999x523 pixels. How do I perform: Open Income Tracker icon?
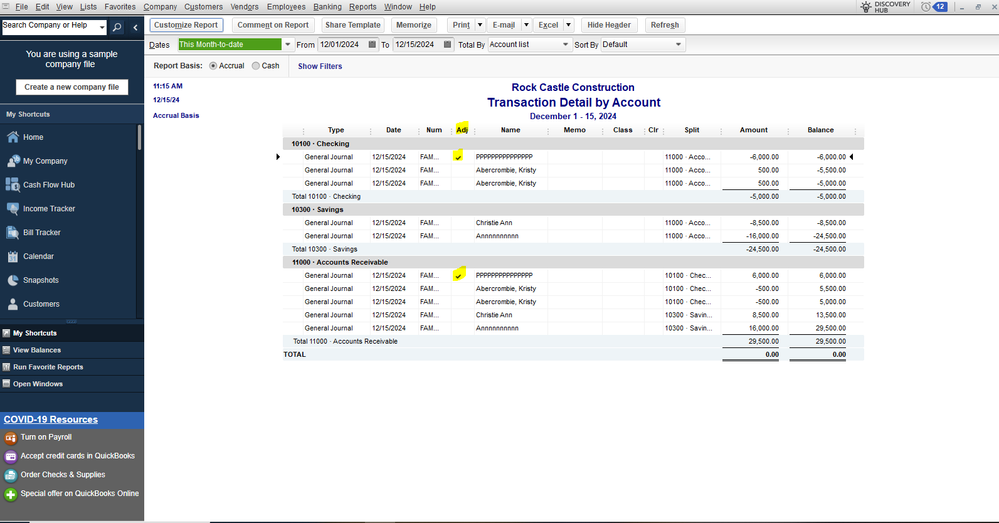(13, 208)
